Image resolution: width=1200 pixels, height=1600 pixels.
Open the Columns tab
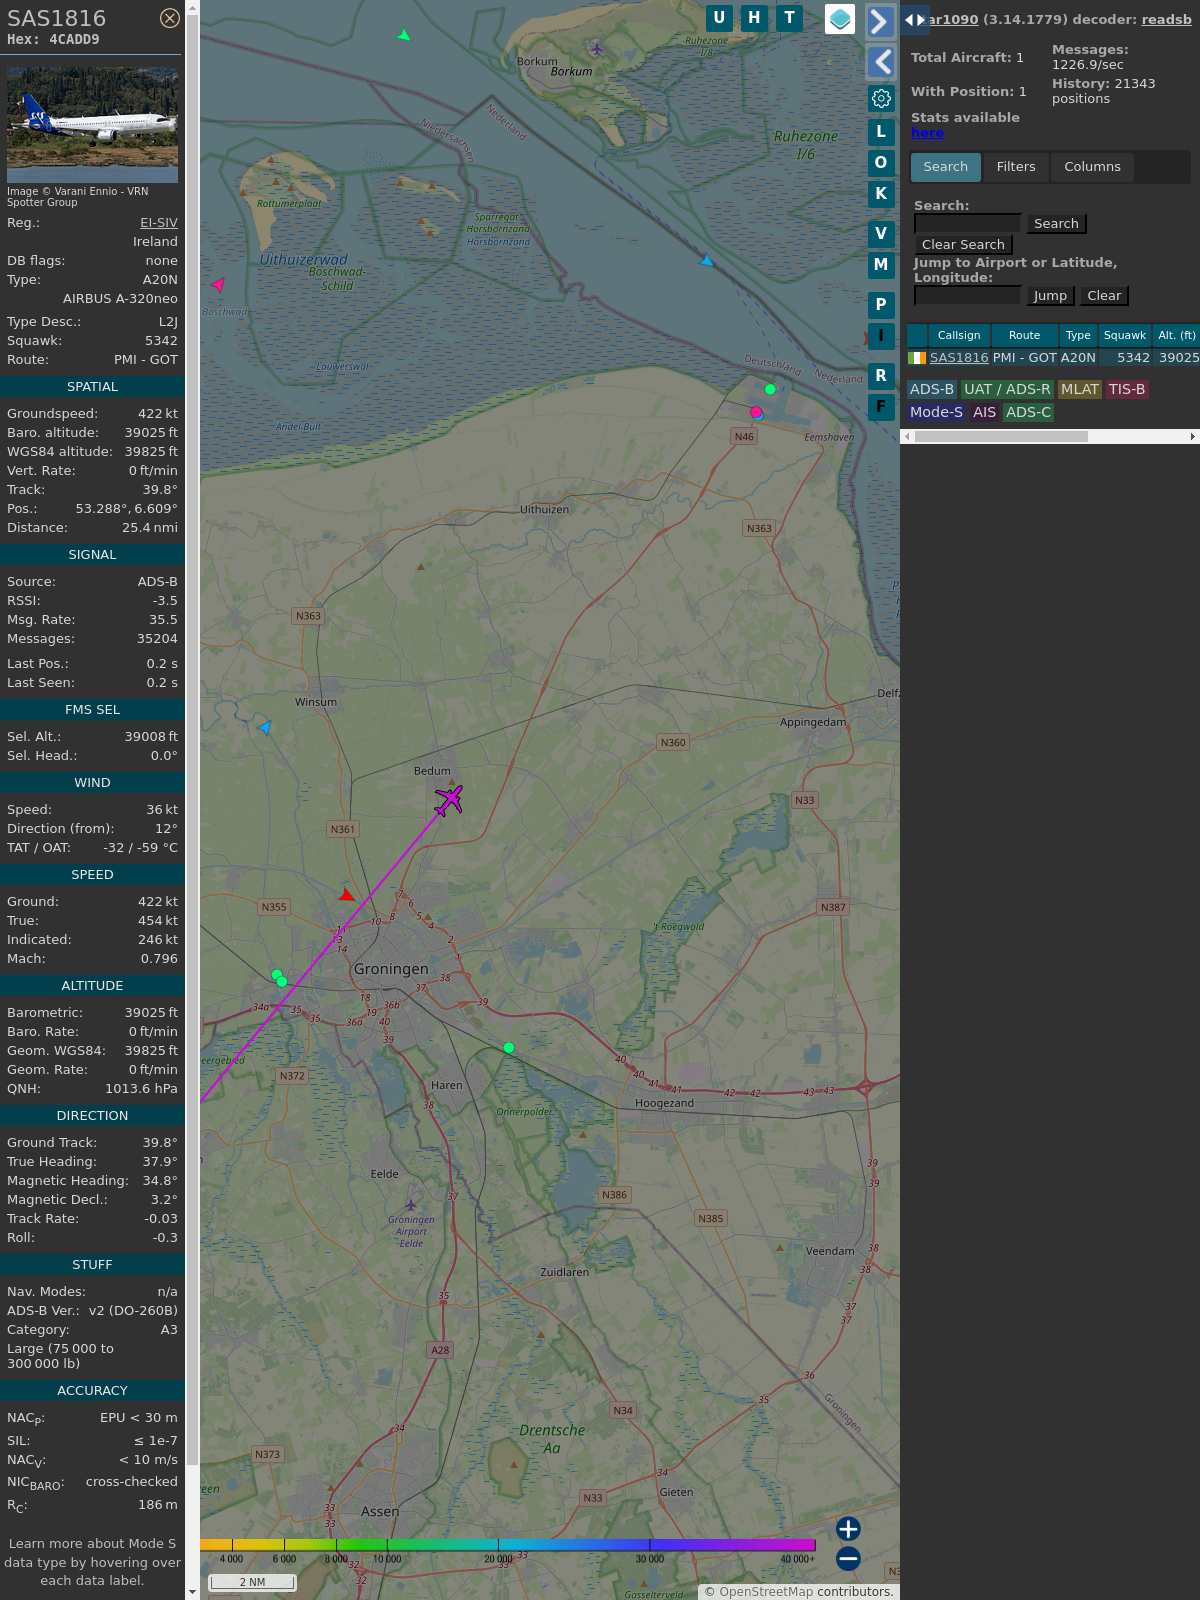1092,167
